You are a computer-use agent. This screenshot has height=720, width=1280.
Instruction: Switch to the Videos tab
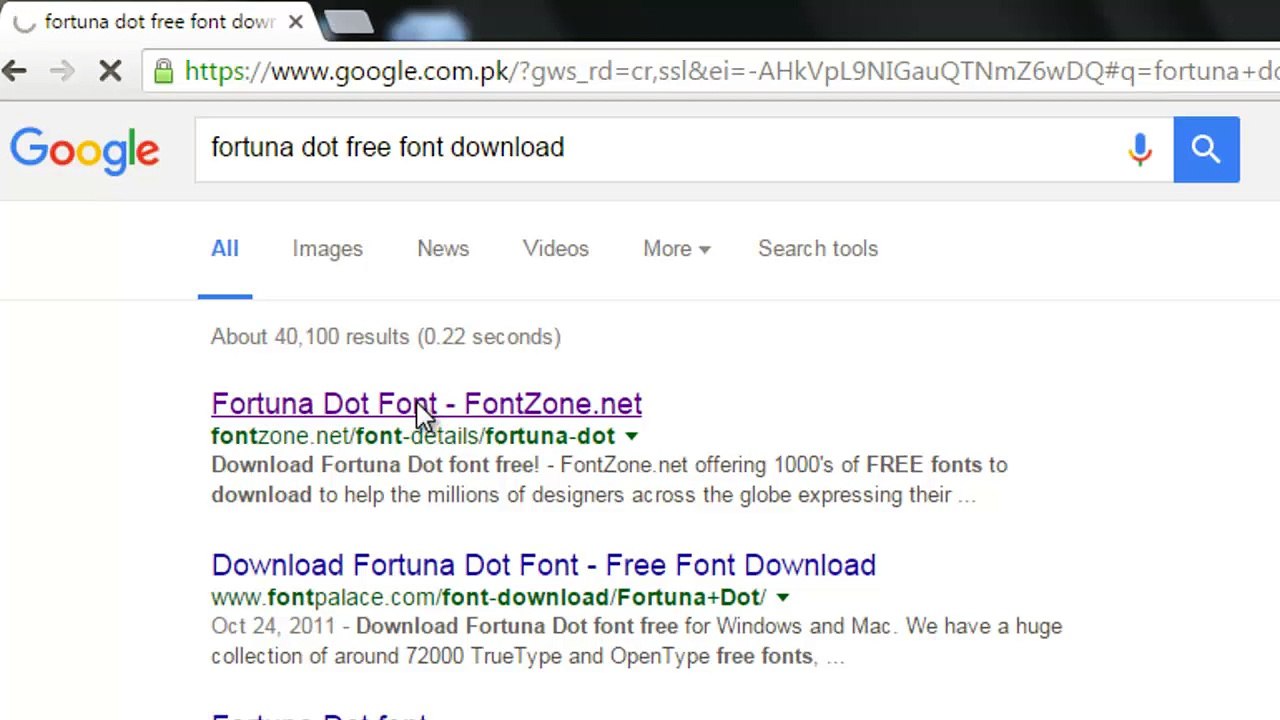pos(556,249)
